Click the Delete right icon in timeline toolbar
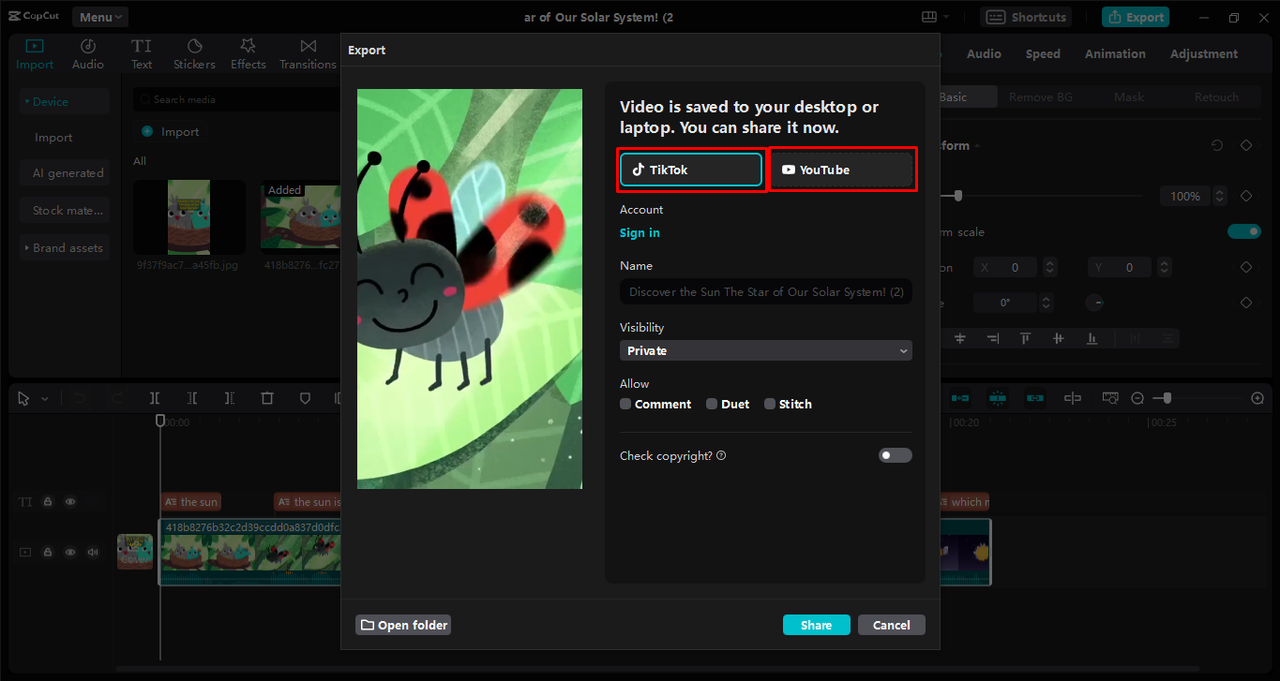Image resolution: width=1280 pixels, height=681 pixels. pyautogui.click(x=229, y=398)
